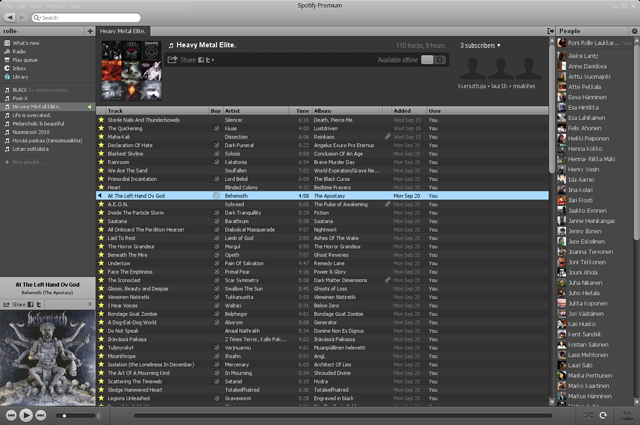Toggle star for Beneath The Mire
640x425 pixels.
pos(101,255)
